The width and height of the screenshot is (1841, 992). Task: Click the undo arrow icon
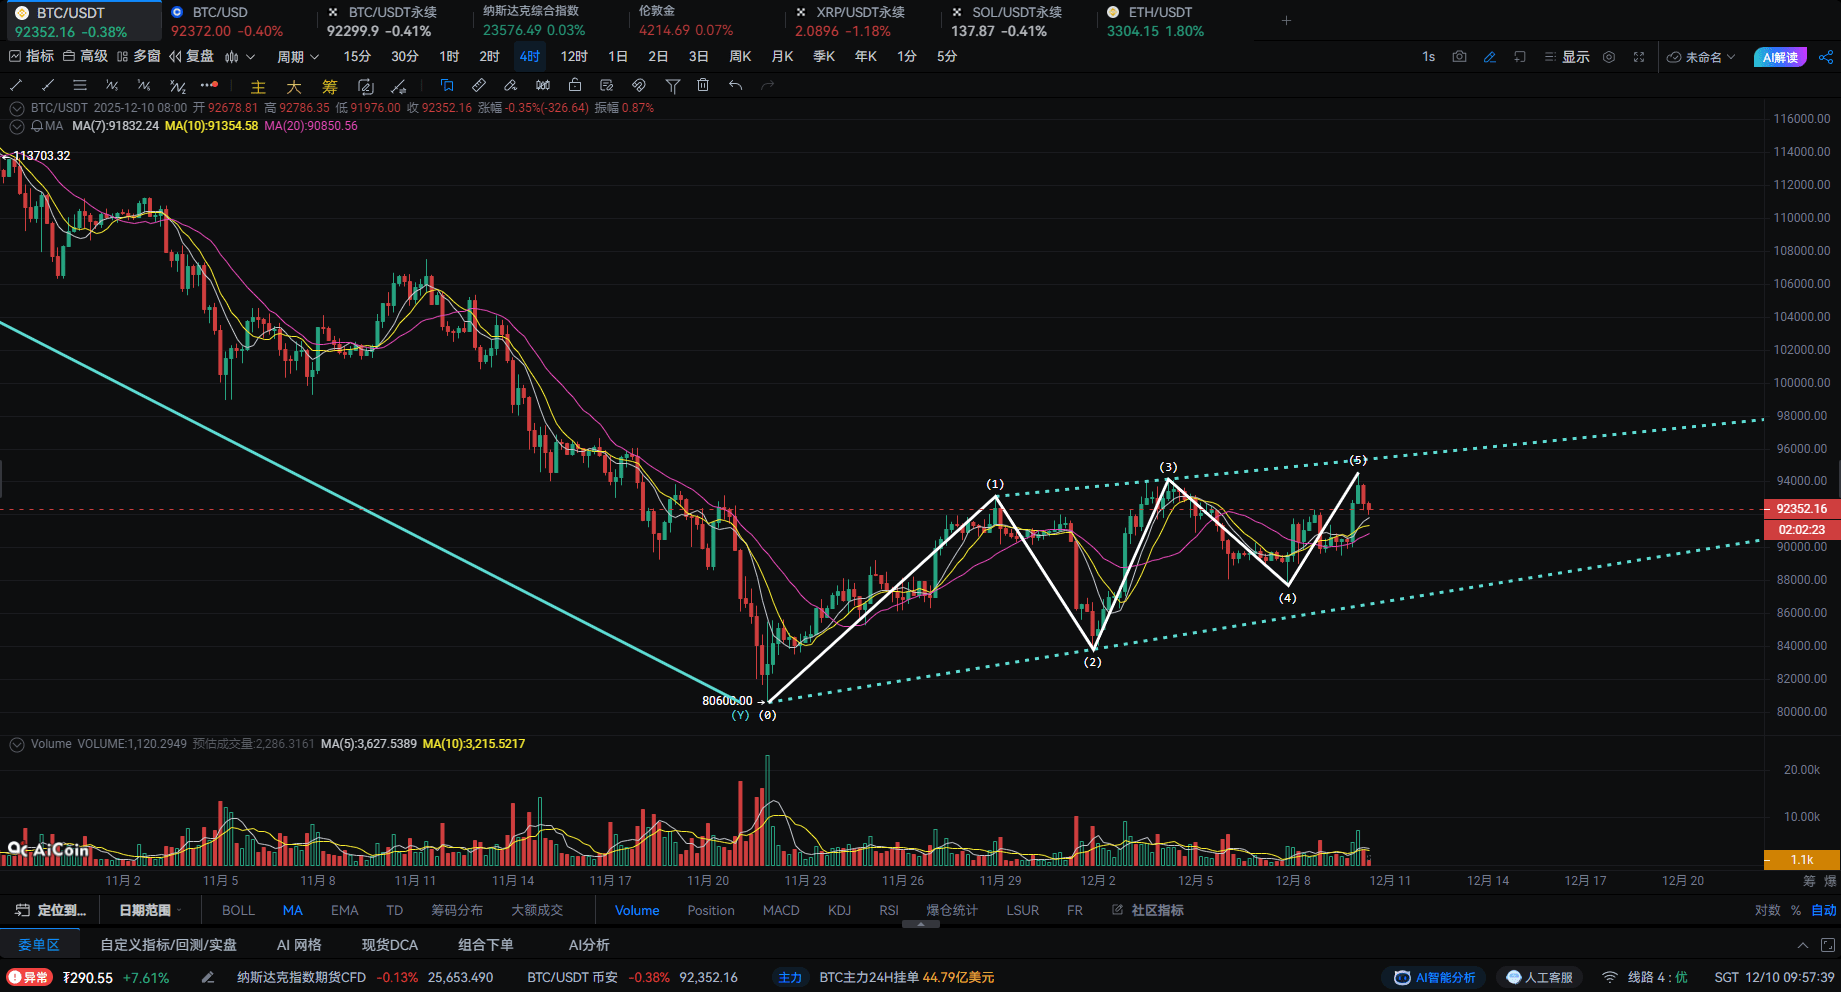click(x=735, y=86)
